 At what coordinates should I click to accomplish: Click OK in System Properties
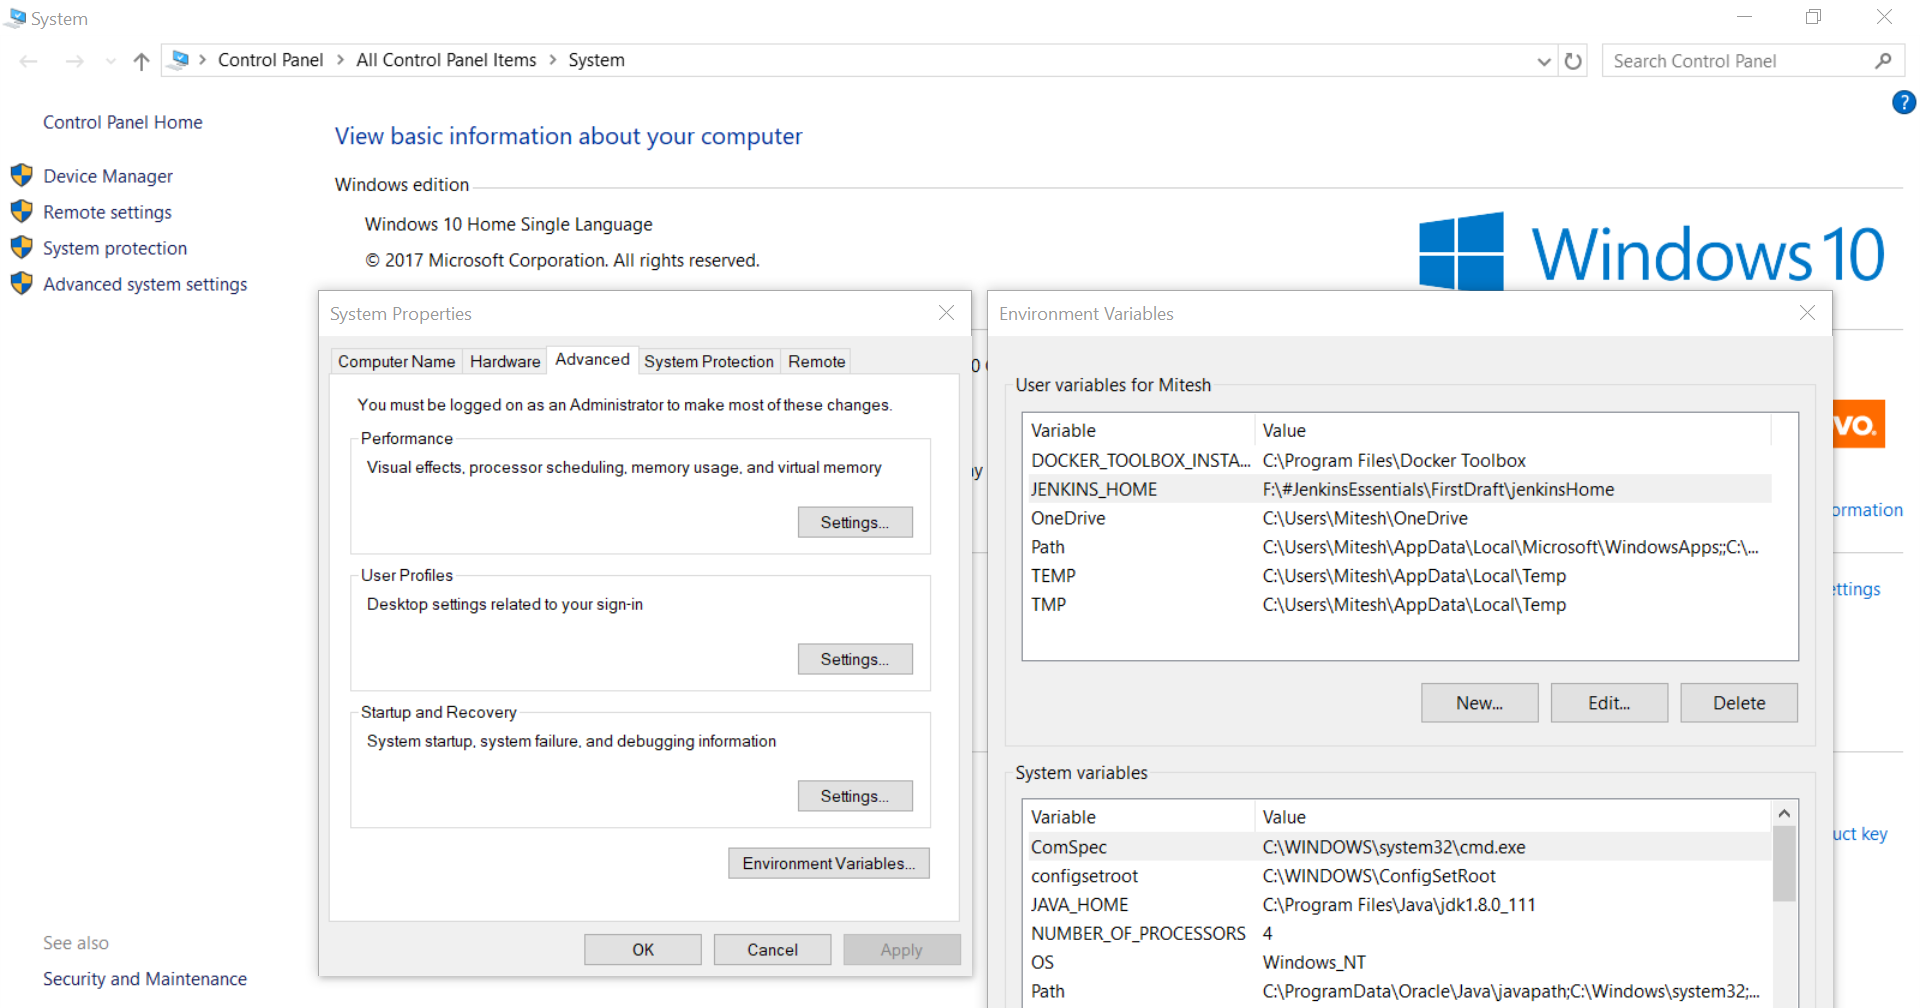[643, 950]
